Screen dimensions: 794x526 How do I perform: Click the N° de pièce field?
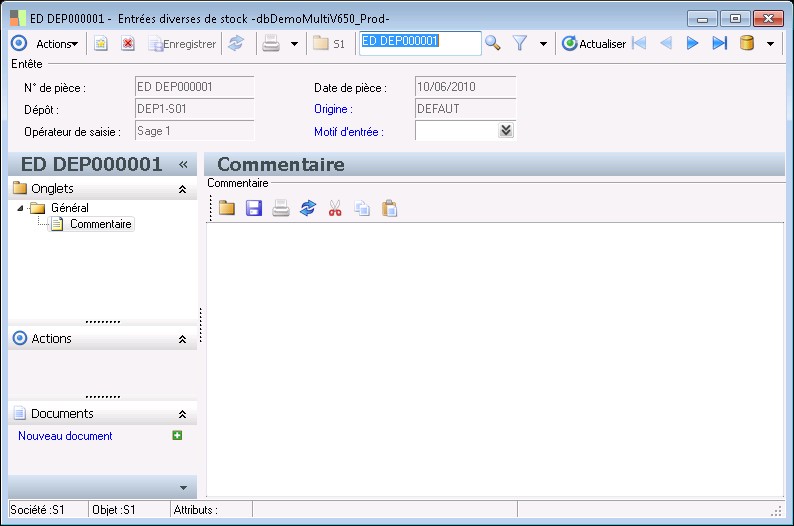coord(194,87)
